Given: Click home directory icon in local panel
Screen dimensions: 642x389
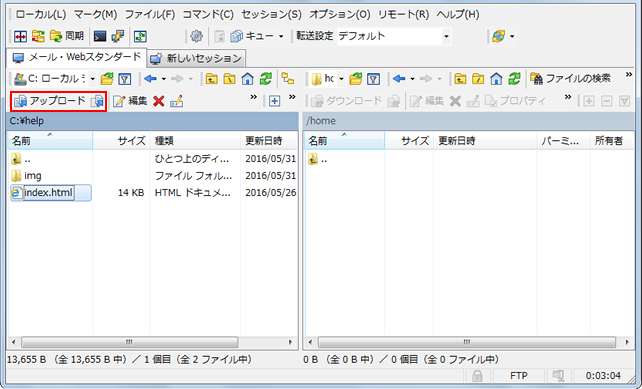Looking at the screenshot, I should [247, 79].
